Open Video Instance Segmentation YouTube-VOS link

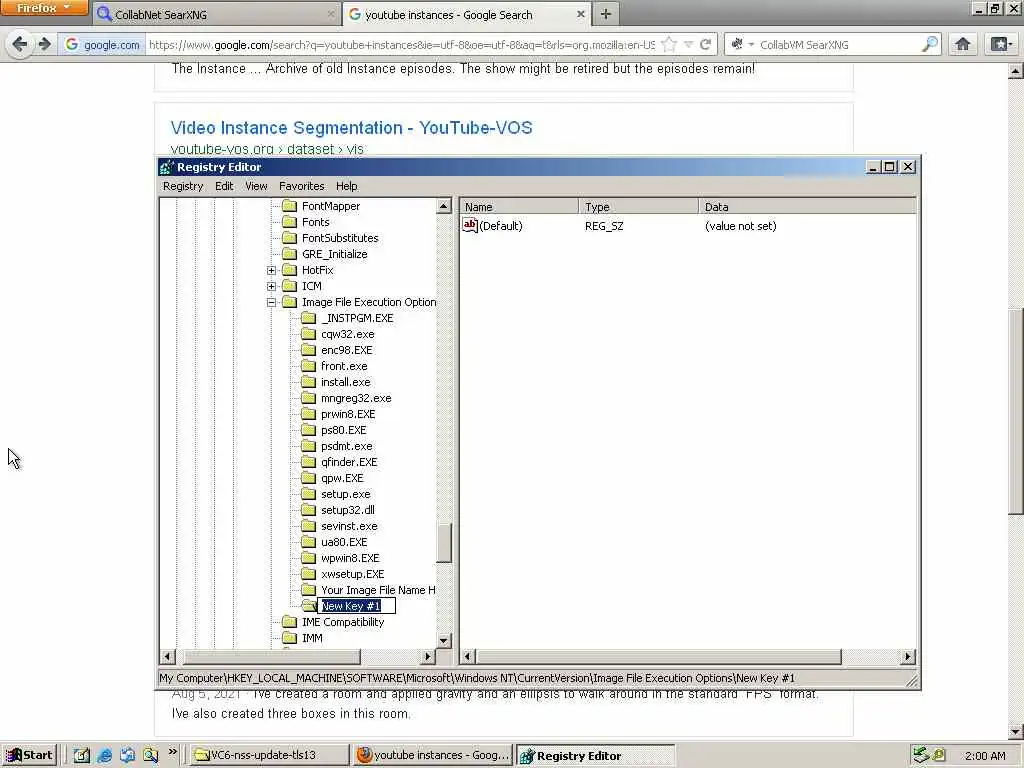click(x=351, y=127)
